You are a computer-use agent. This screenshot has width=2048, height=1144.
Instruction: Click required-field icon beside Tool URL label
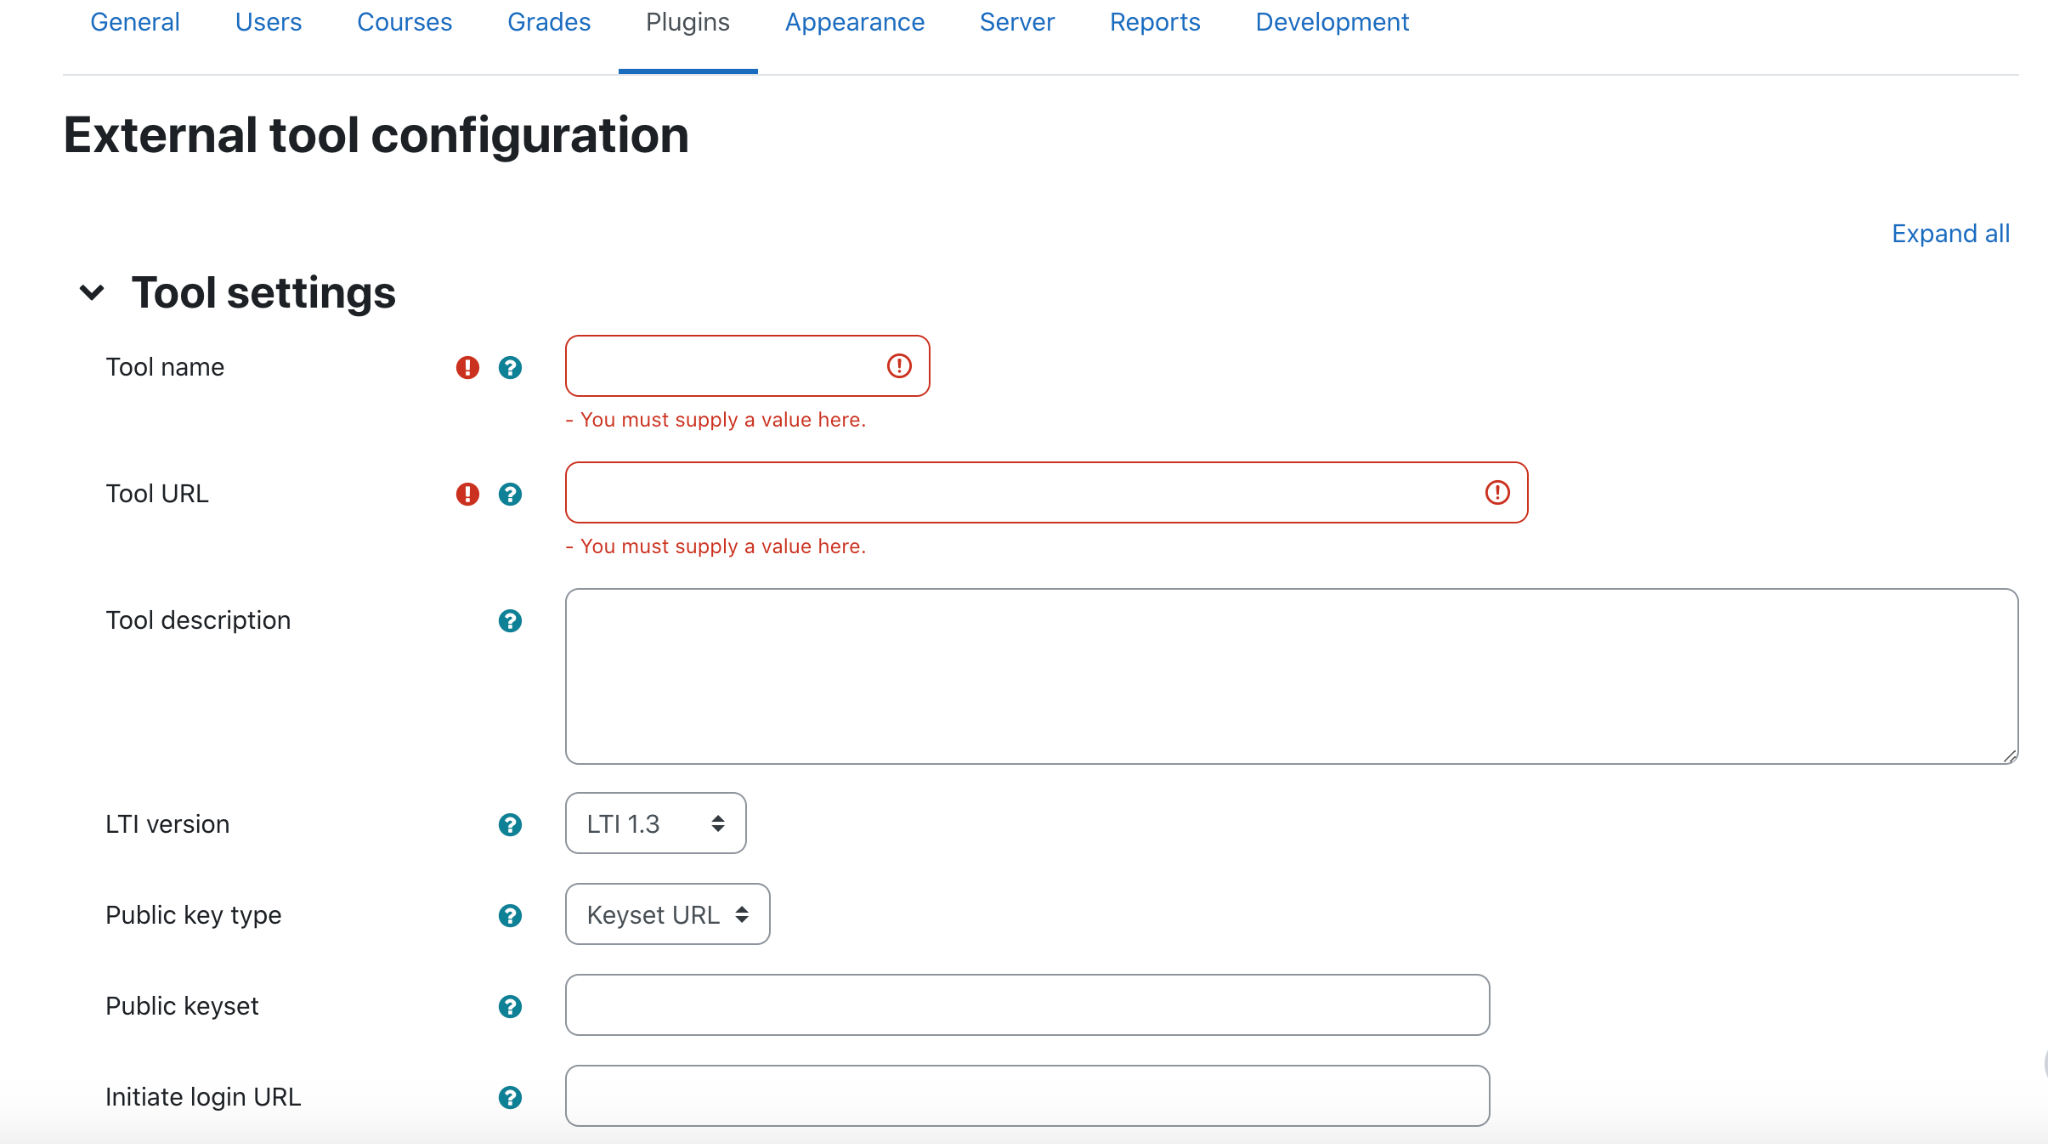point(467,494)
